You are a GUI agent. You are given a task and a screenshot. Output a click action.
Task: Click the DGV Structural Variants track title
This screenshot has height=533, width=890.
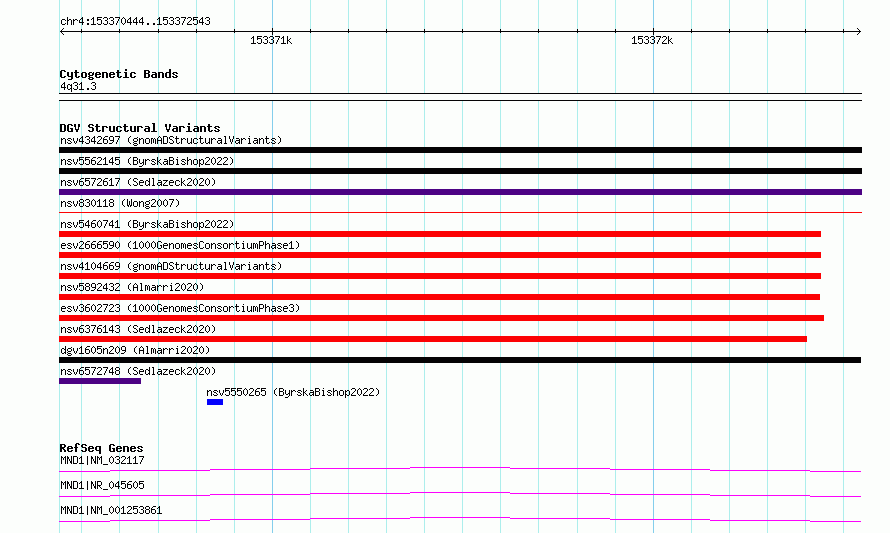tap(140, 128)
